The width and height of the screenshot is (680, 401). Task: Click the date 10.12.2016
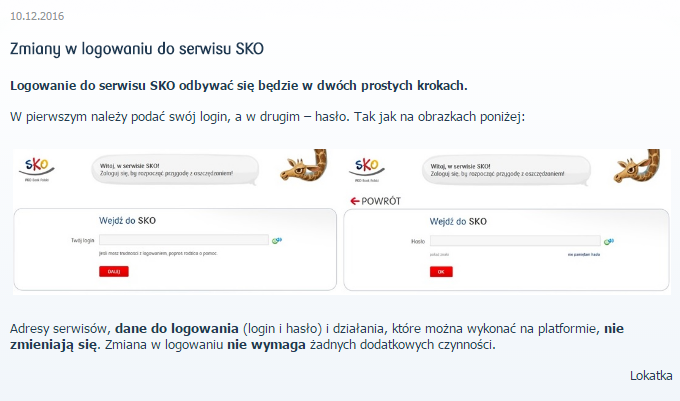click(37, 16)
